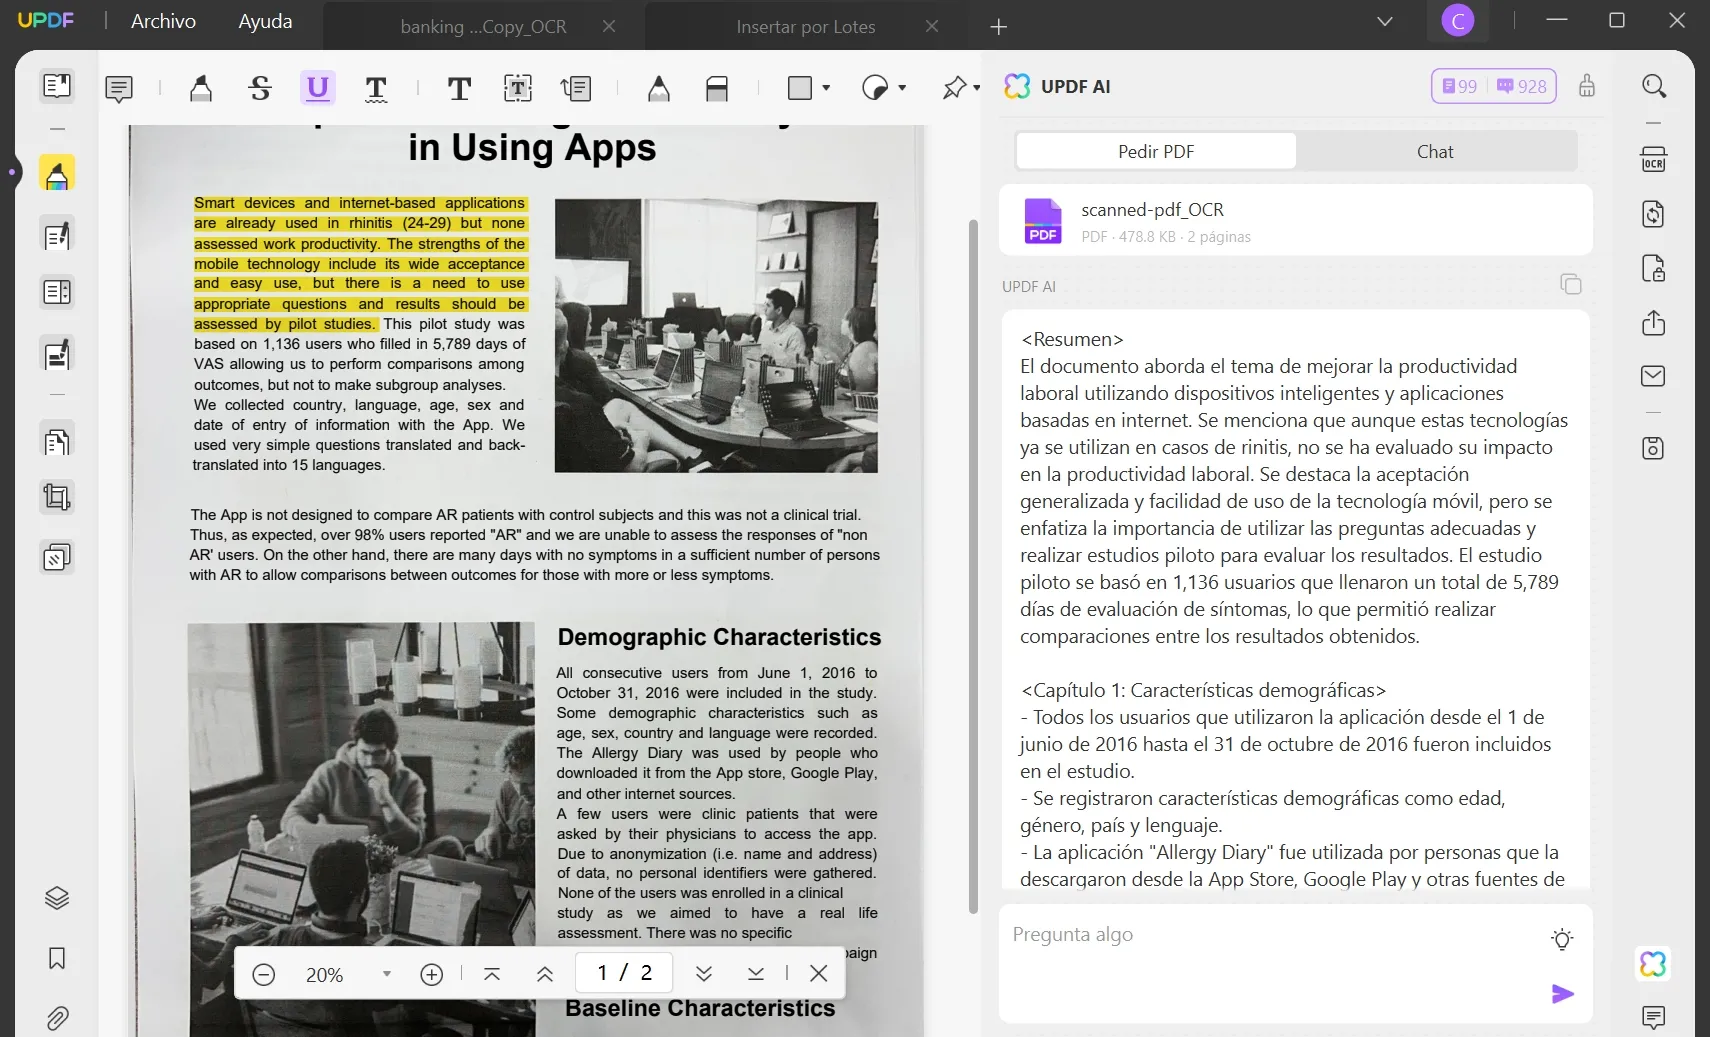
Task: Run OCR from right sidebar
Action: pyautogui.click(x=1654, y=159)
